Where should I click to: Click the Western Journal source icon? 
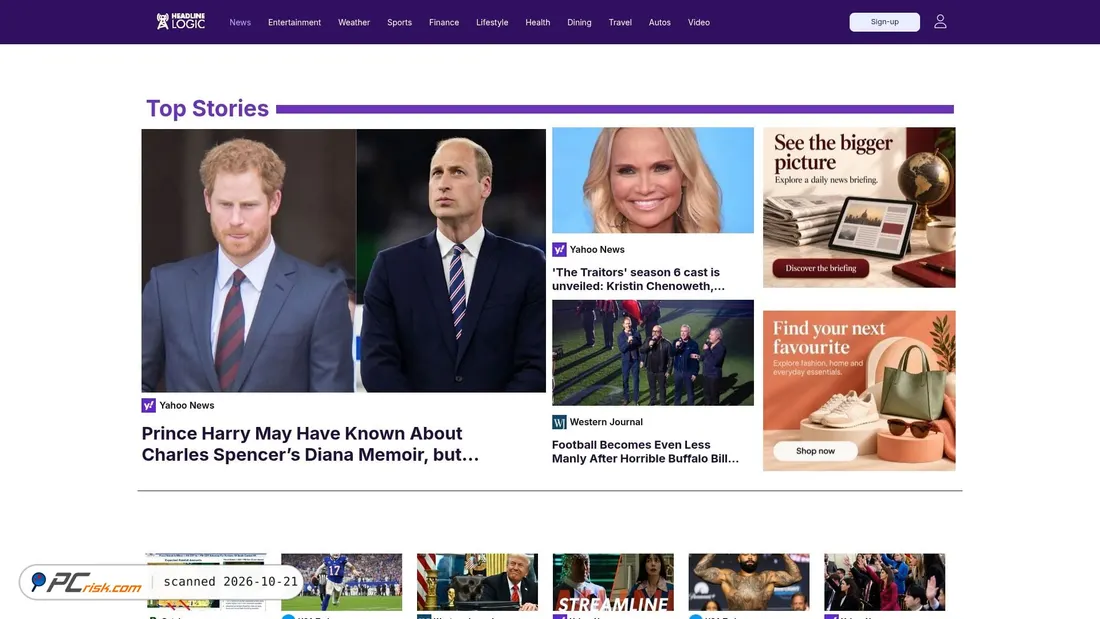point(559,422)
